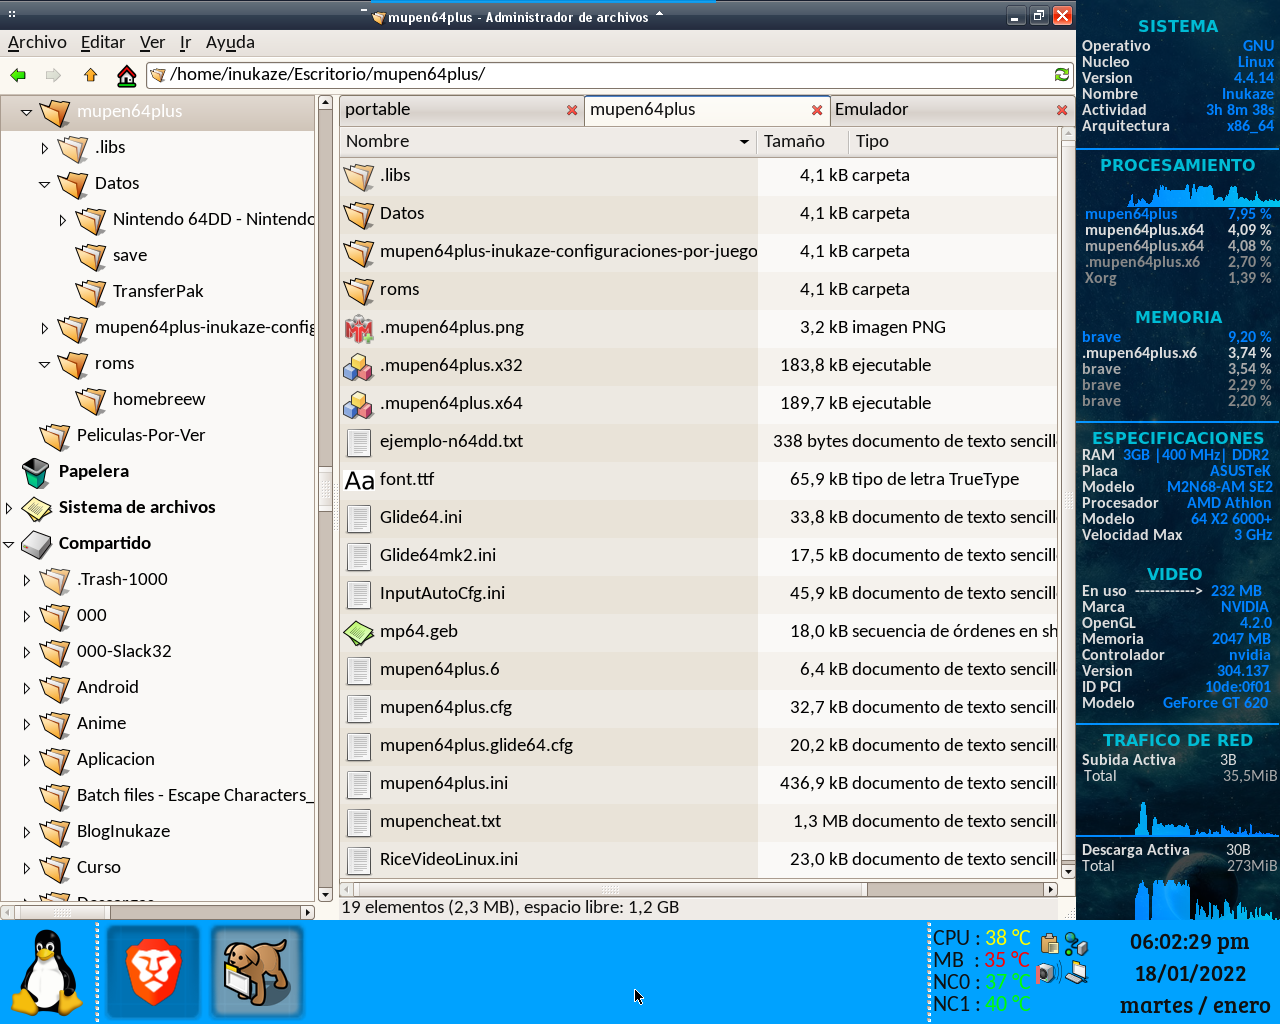Open the network monitor tray icon
Screen dimensions: 1280x1024
tap(1075, 941)
